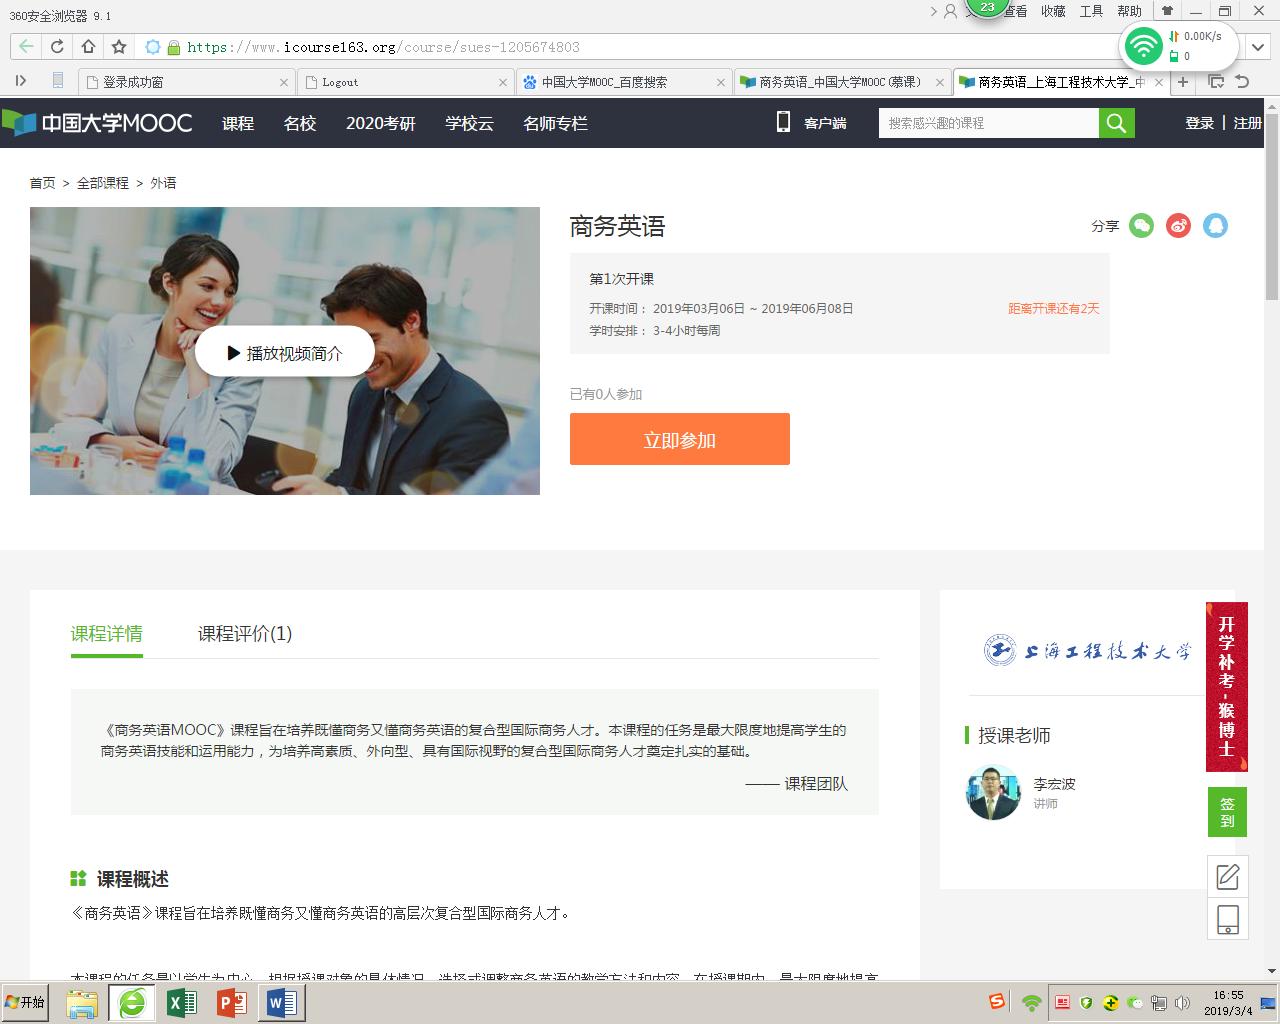This screenshot has height=1024, width=1280.
Task: Open a new browser tab with plus
Action: pyautogui.click(x=1183, y=82)
